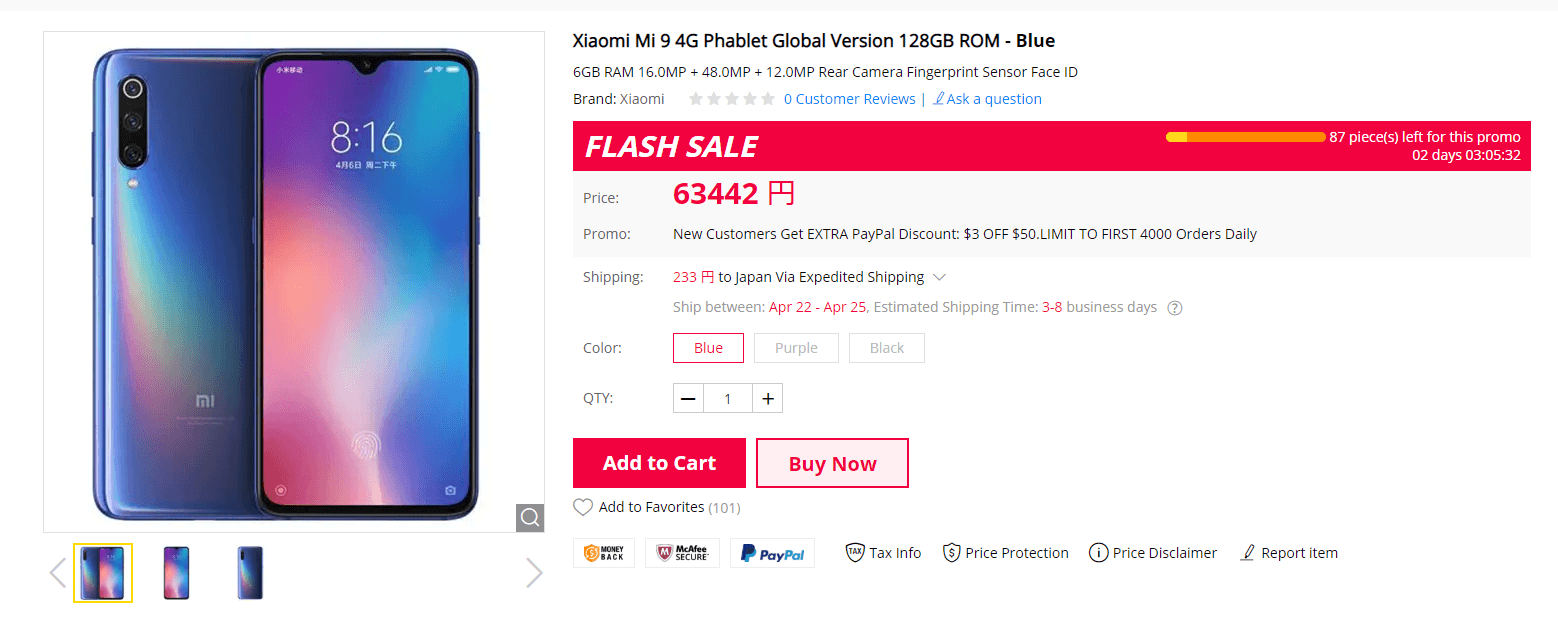This screenshot has height=629, width=1558.
Task: Open Price Disclaimer info
Action: tap(1152, 553)
